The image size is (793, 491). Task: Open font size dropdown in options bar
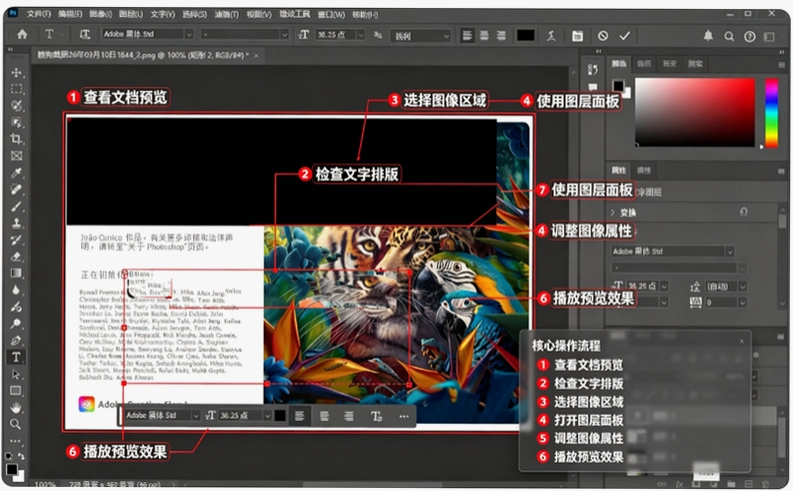(x=361, y=34)
